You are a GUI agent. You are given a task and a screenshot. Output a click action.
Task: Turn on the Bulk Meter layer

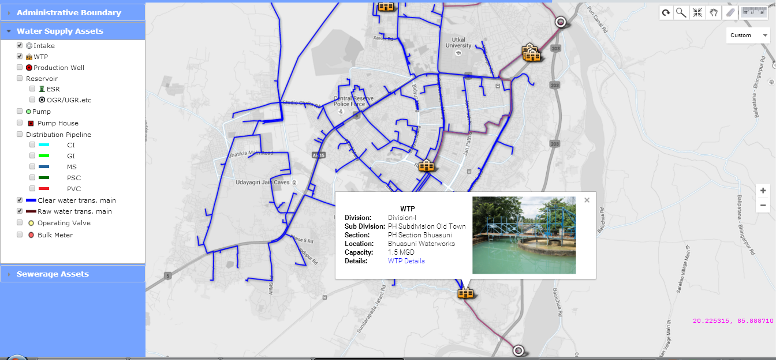point(20,235)
